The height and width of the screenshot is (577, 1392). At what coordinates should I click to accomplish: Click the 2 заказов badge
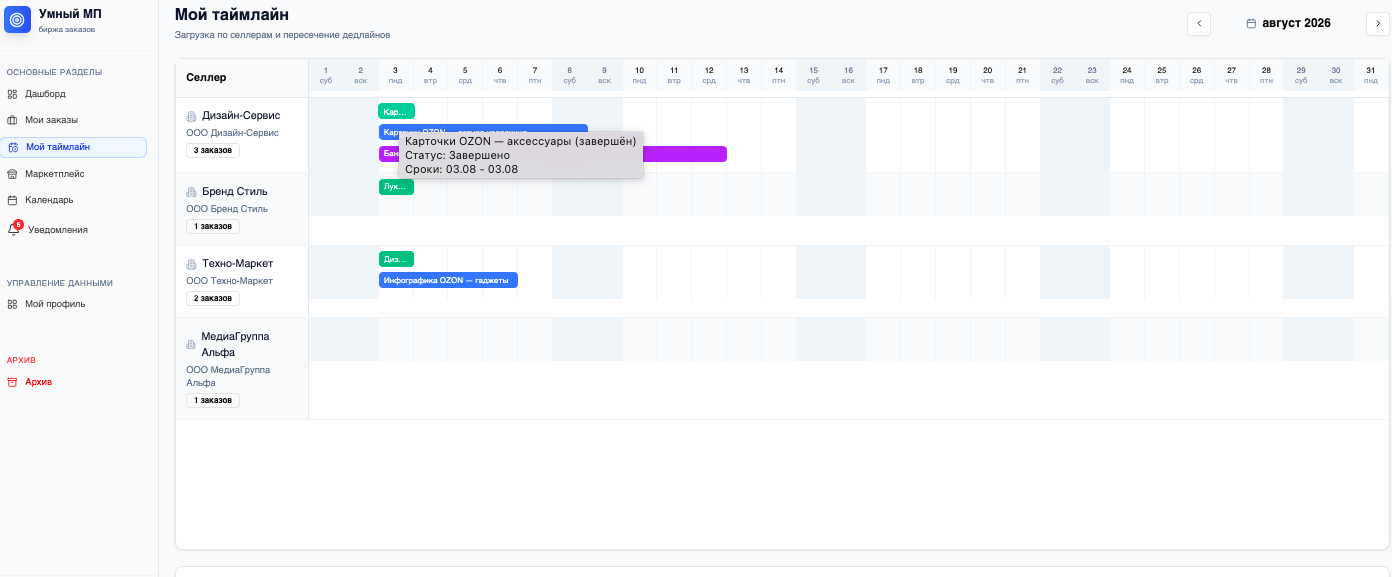pyautogui.click(x=213, y=299)
